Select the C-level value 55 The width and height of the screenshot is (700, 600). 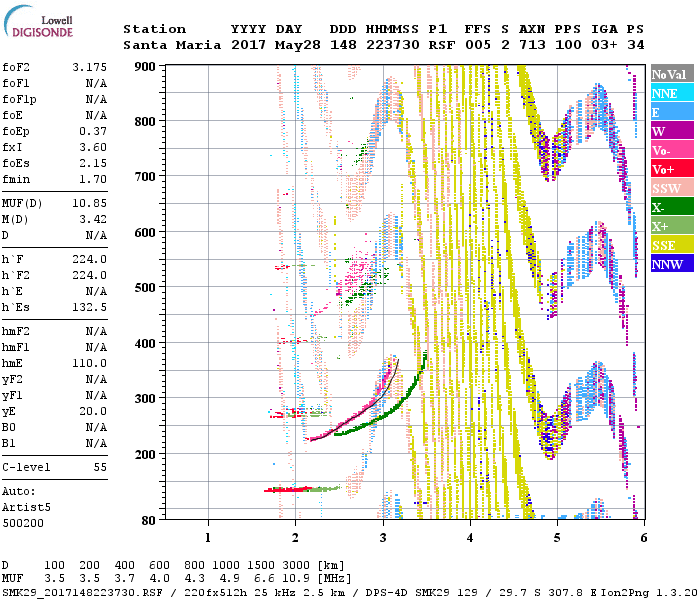pyautogui.click(x=100, y=467)
